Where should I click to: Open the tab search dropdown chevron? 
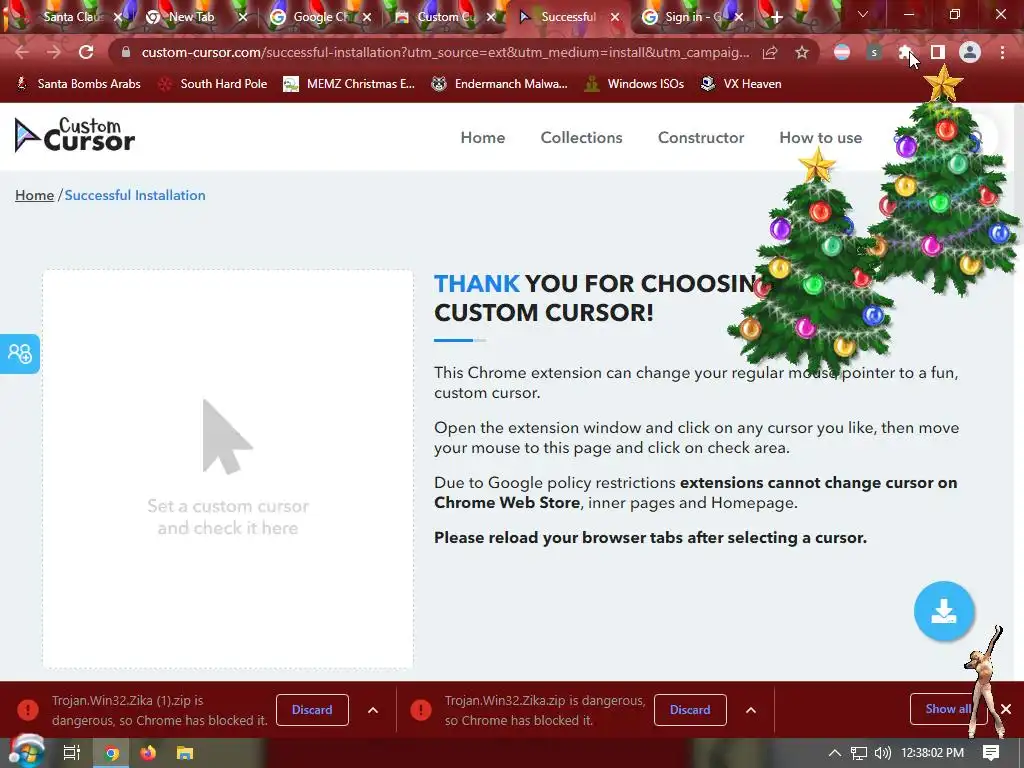tap(863, 14)
